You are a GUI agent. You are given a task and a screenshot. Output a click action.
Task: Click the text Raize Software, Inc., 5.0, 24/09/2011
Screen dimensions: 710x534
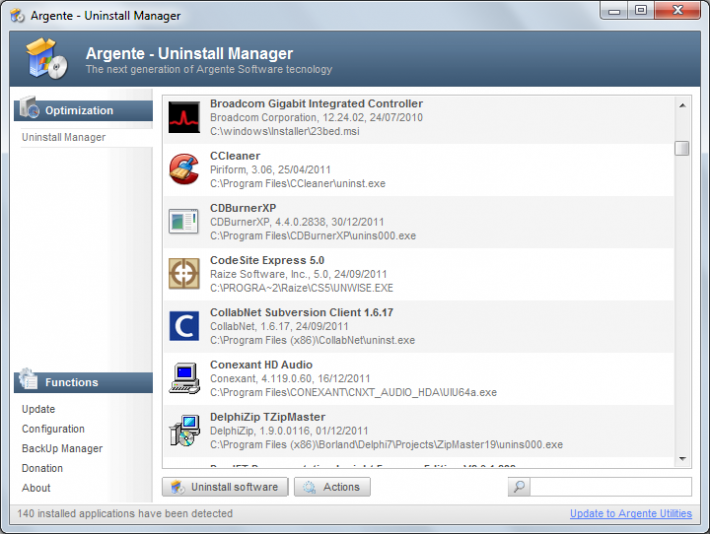click(298, 274)
